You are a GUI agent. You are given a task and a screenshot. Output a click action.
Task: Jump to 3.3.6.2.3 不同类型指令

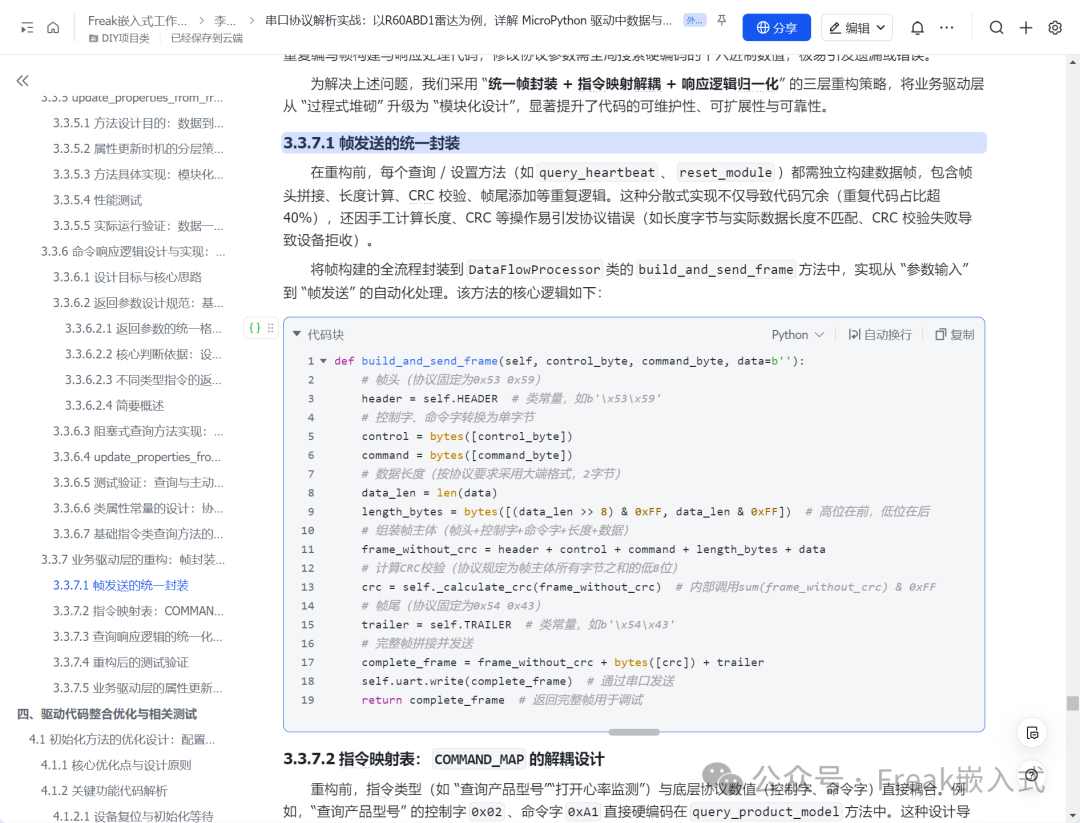[143, 380]
